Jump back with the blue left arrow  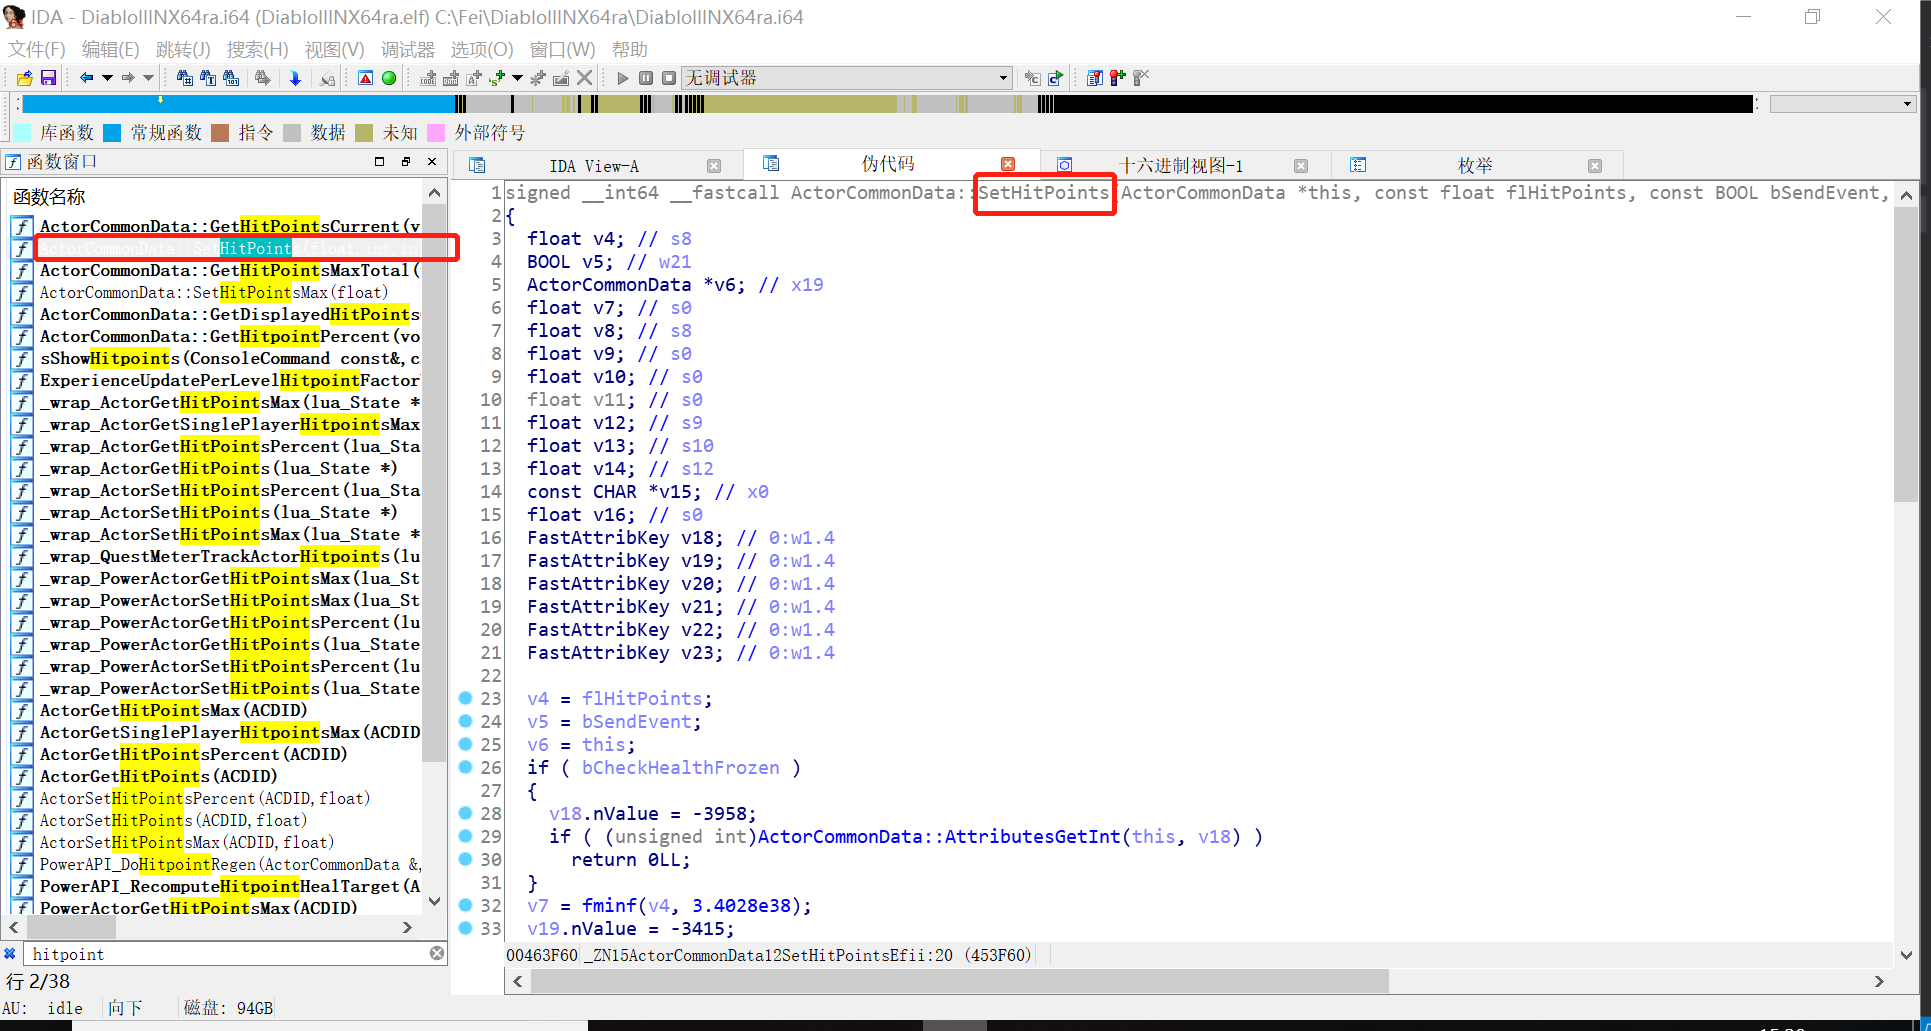pos(86,78)
